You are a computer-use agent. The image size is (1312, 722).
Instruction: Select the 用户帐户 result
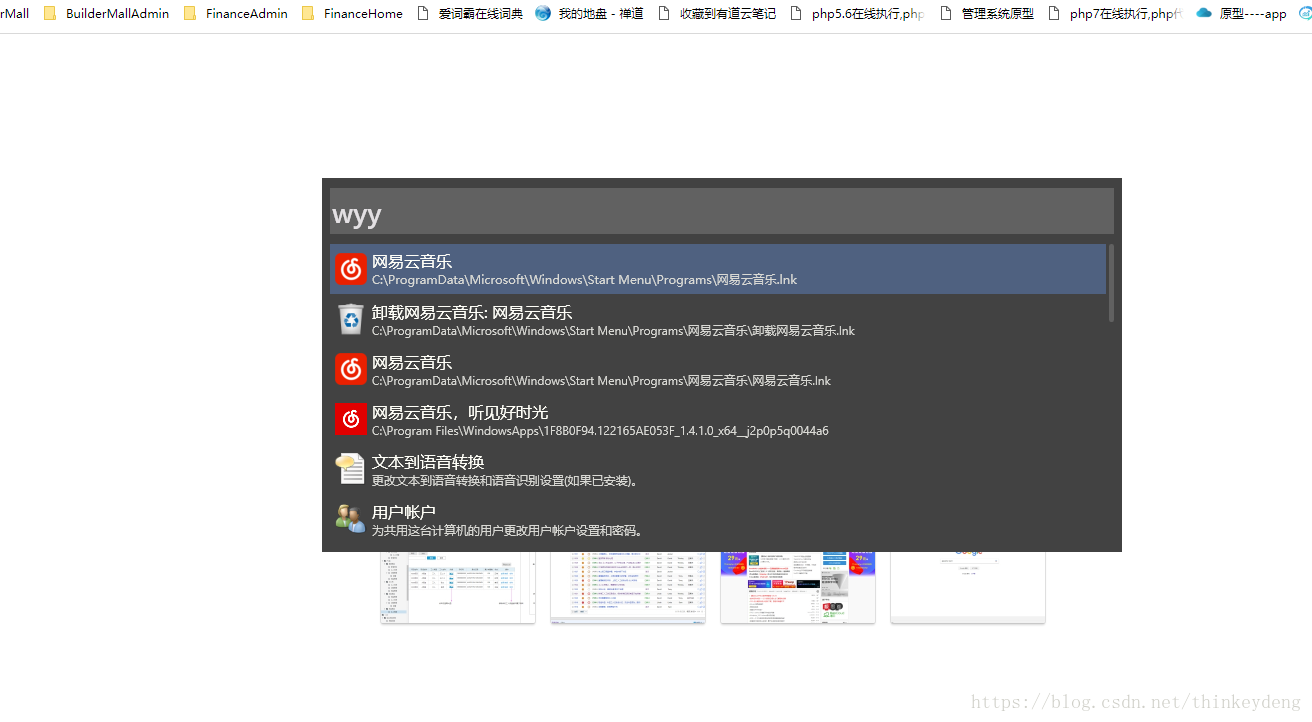click(718, 519)
